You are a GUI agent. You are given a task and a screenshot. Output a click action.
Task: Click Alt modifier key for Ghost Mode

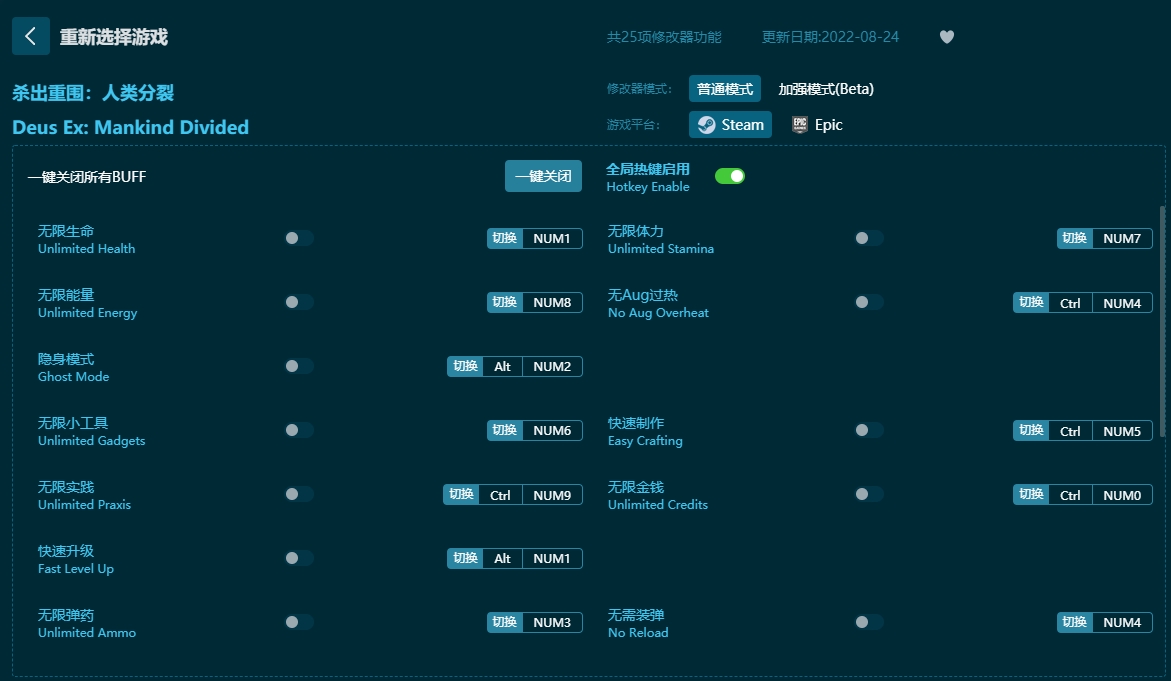tap(503, 367)
